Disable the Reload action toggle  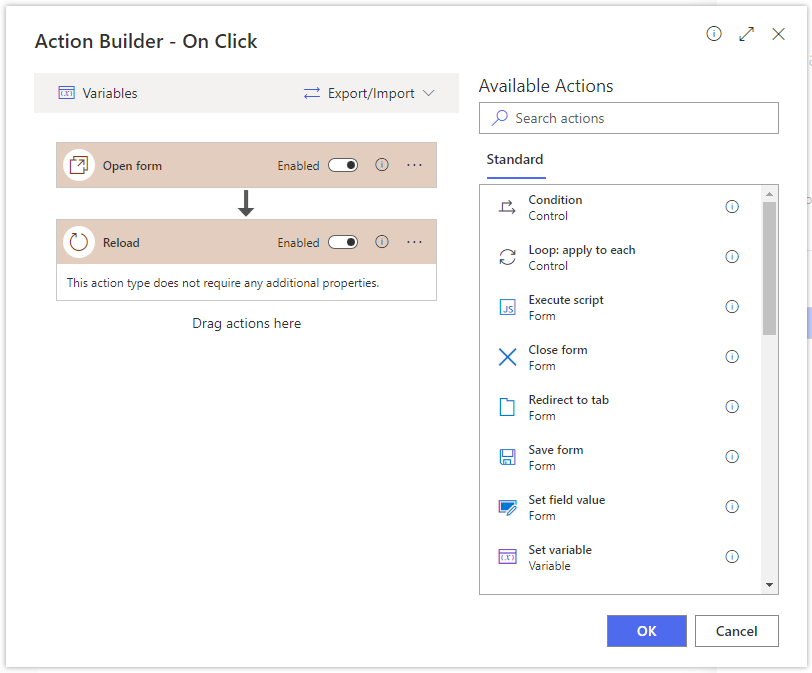[x=343, y=242]
